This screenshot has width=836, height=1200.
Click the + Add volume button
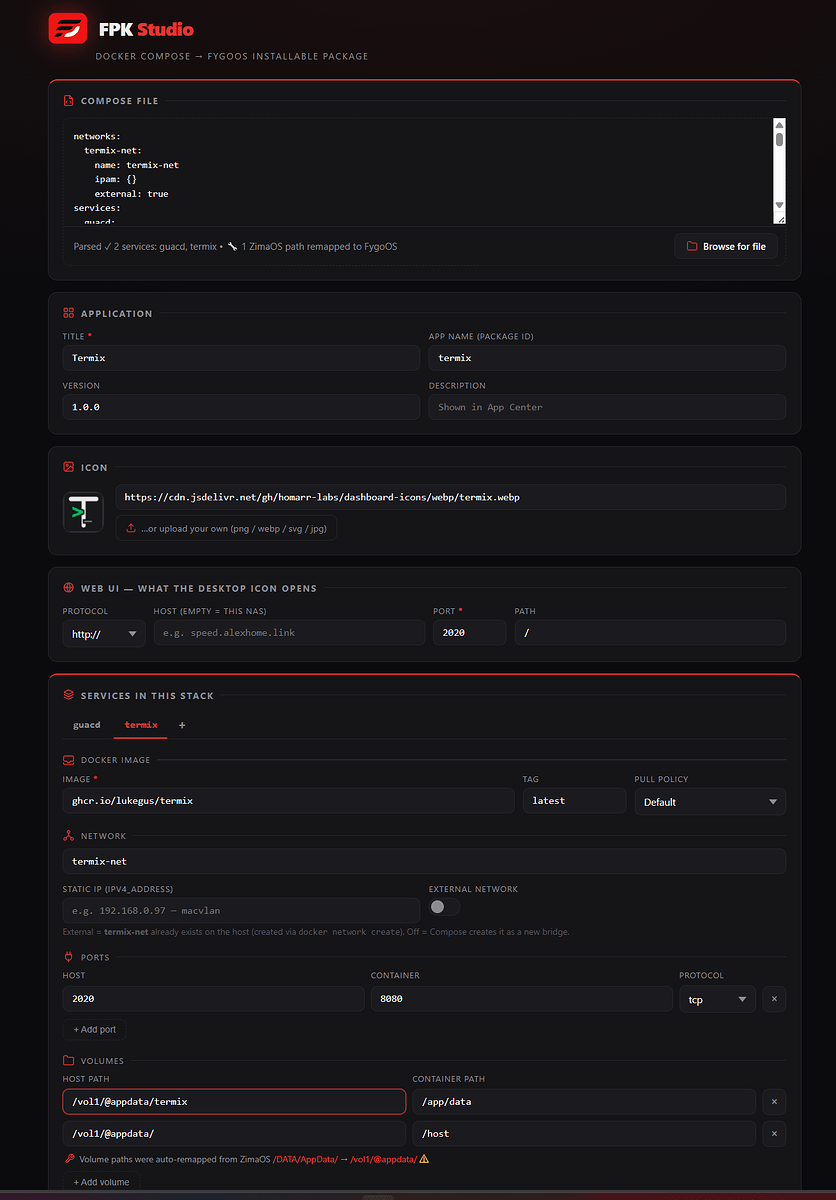coord(101,1181)
